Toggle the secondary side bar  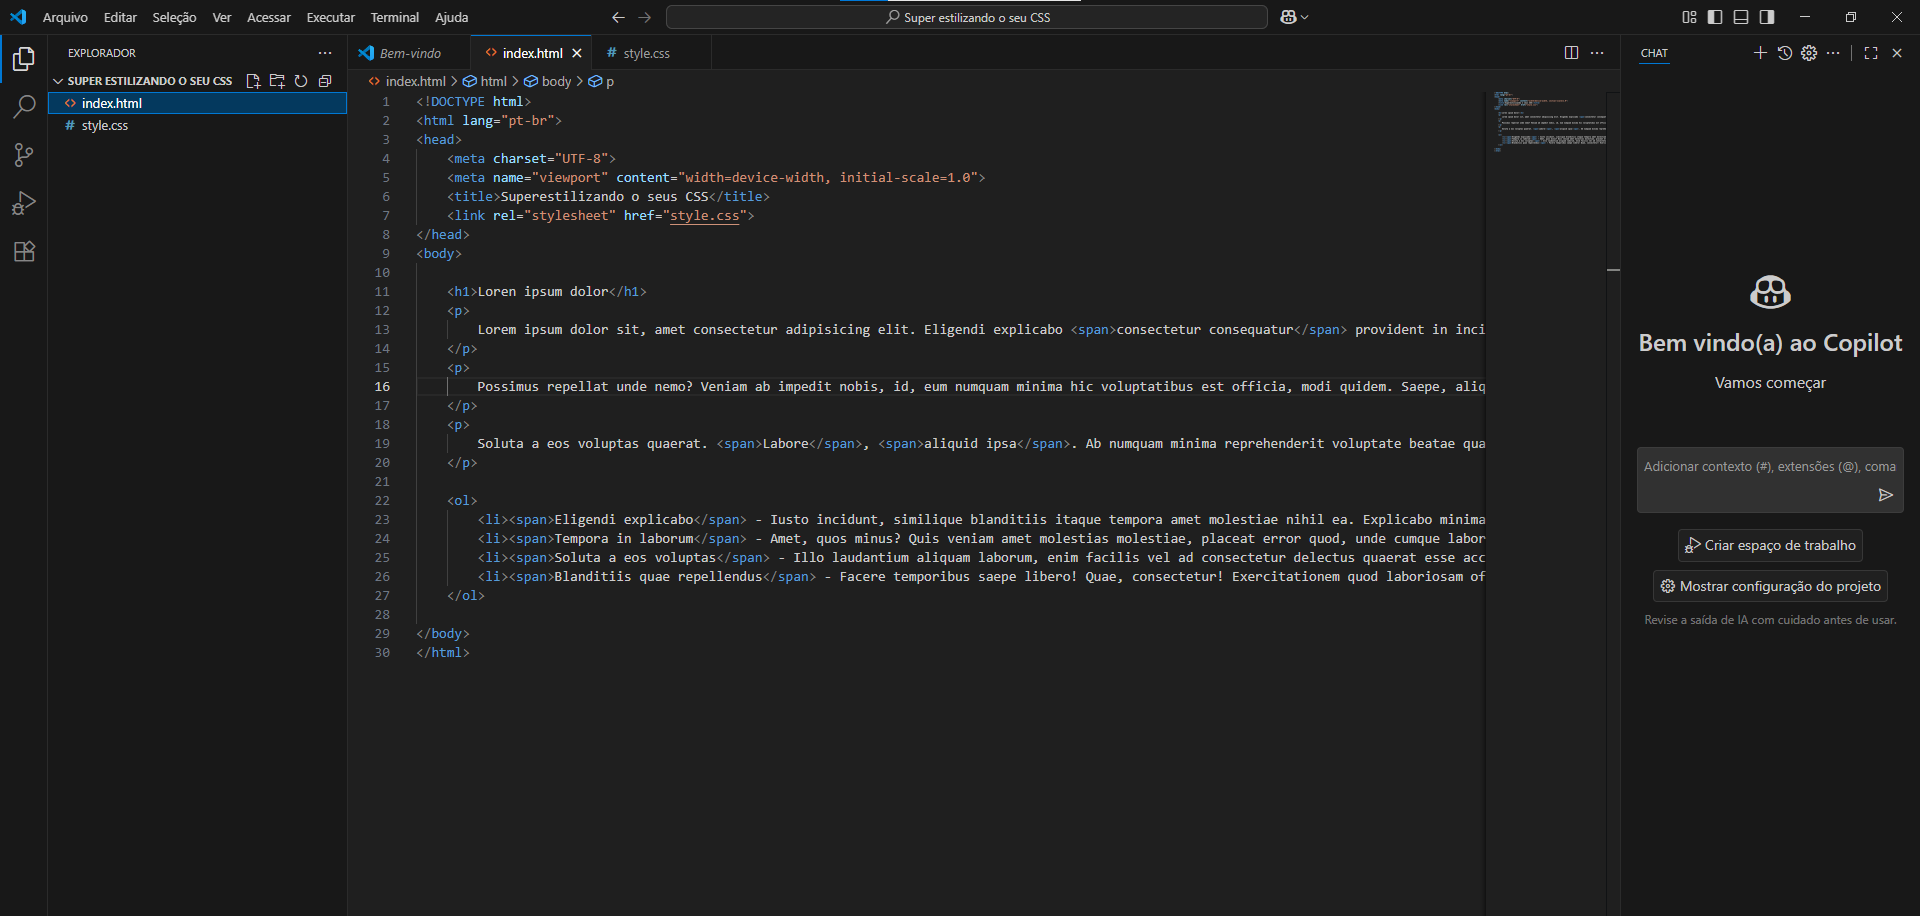coord(1767,17)
